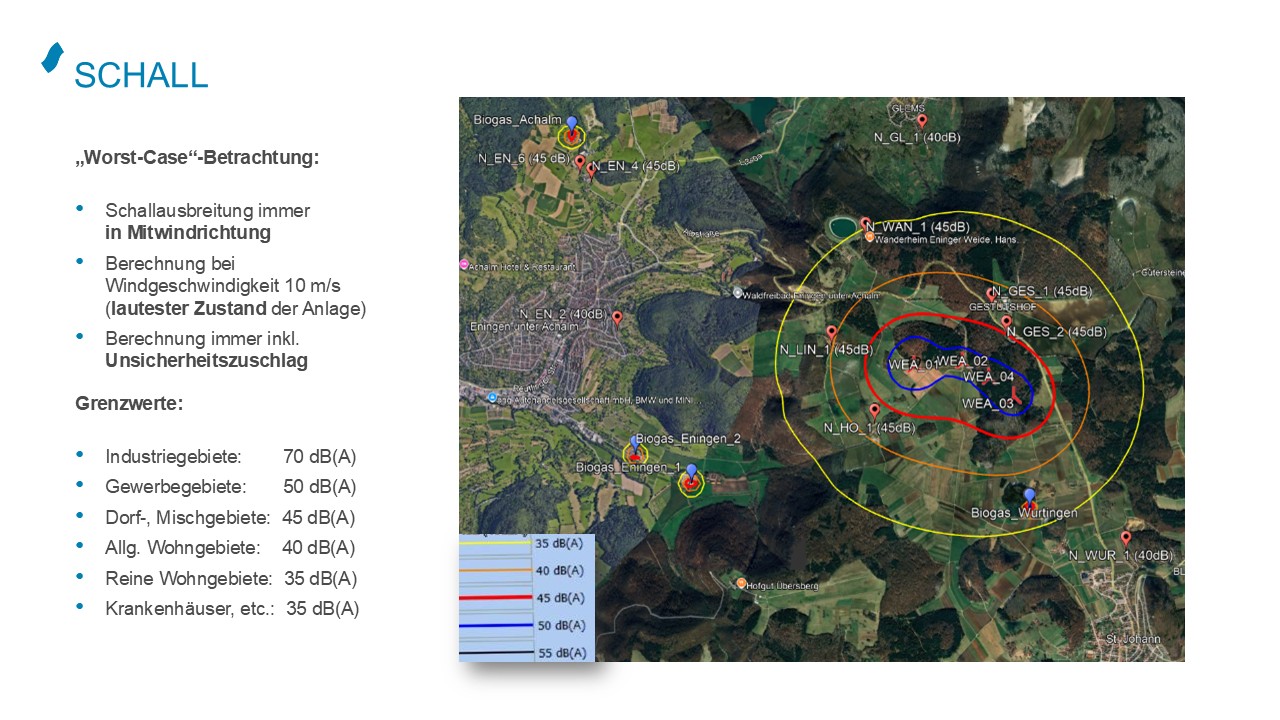Viewport: 1280px width, 720px height.
Task: Click the blue logo beside the SCHALL title
Action: click(52, 58)
